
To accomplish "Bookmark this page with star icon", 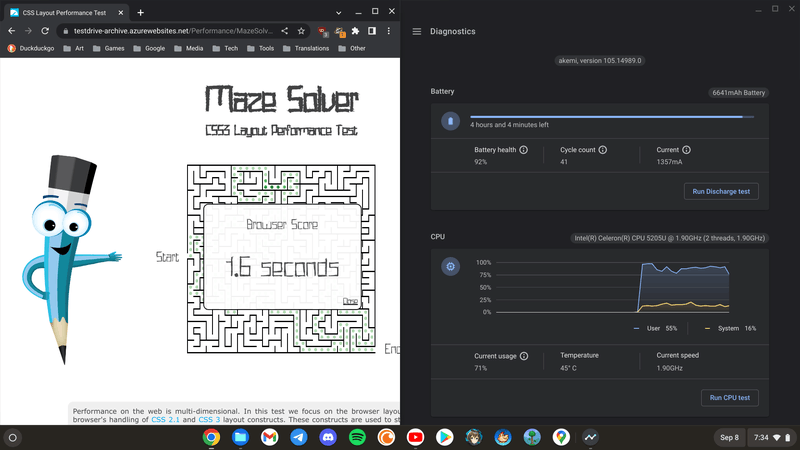I will 301,31.
